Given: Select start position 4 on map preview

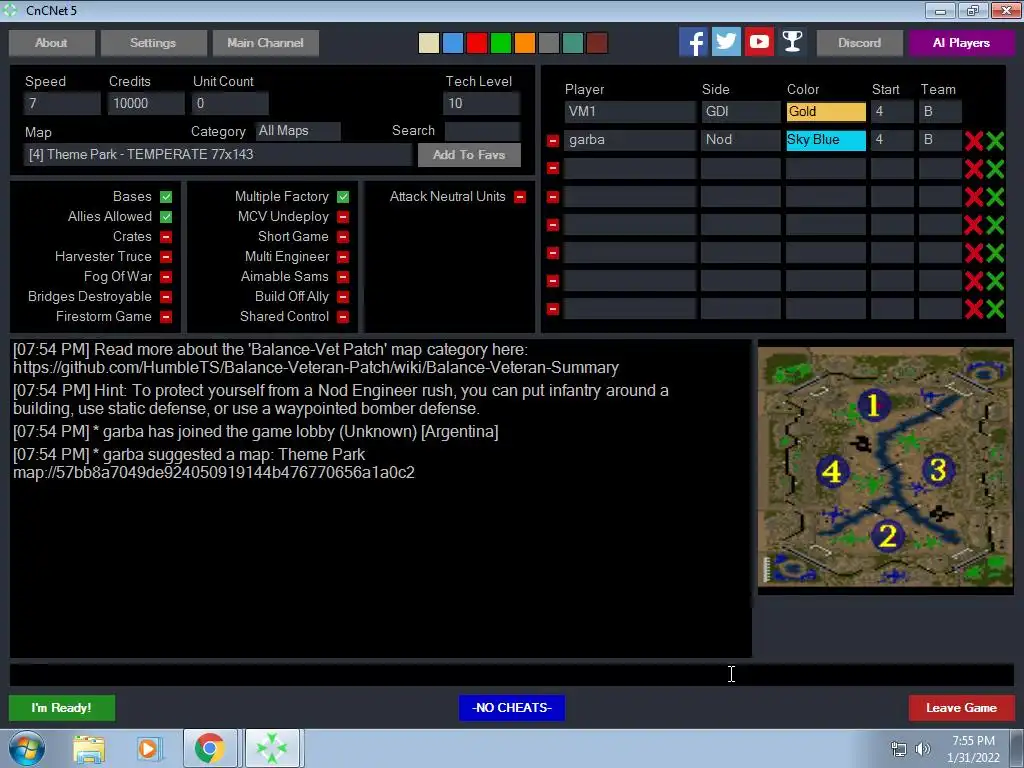Looking at the screenshot, I should (x=832, y=471).
